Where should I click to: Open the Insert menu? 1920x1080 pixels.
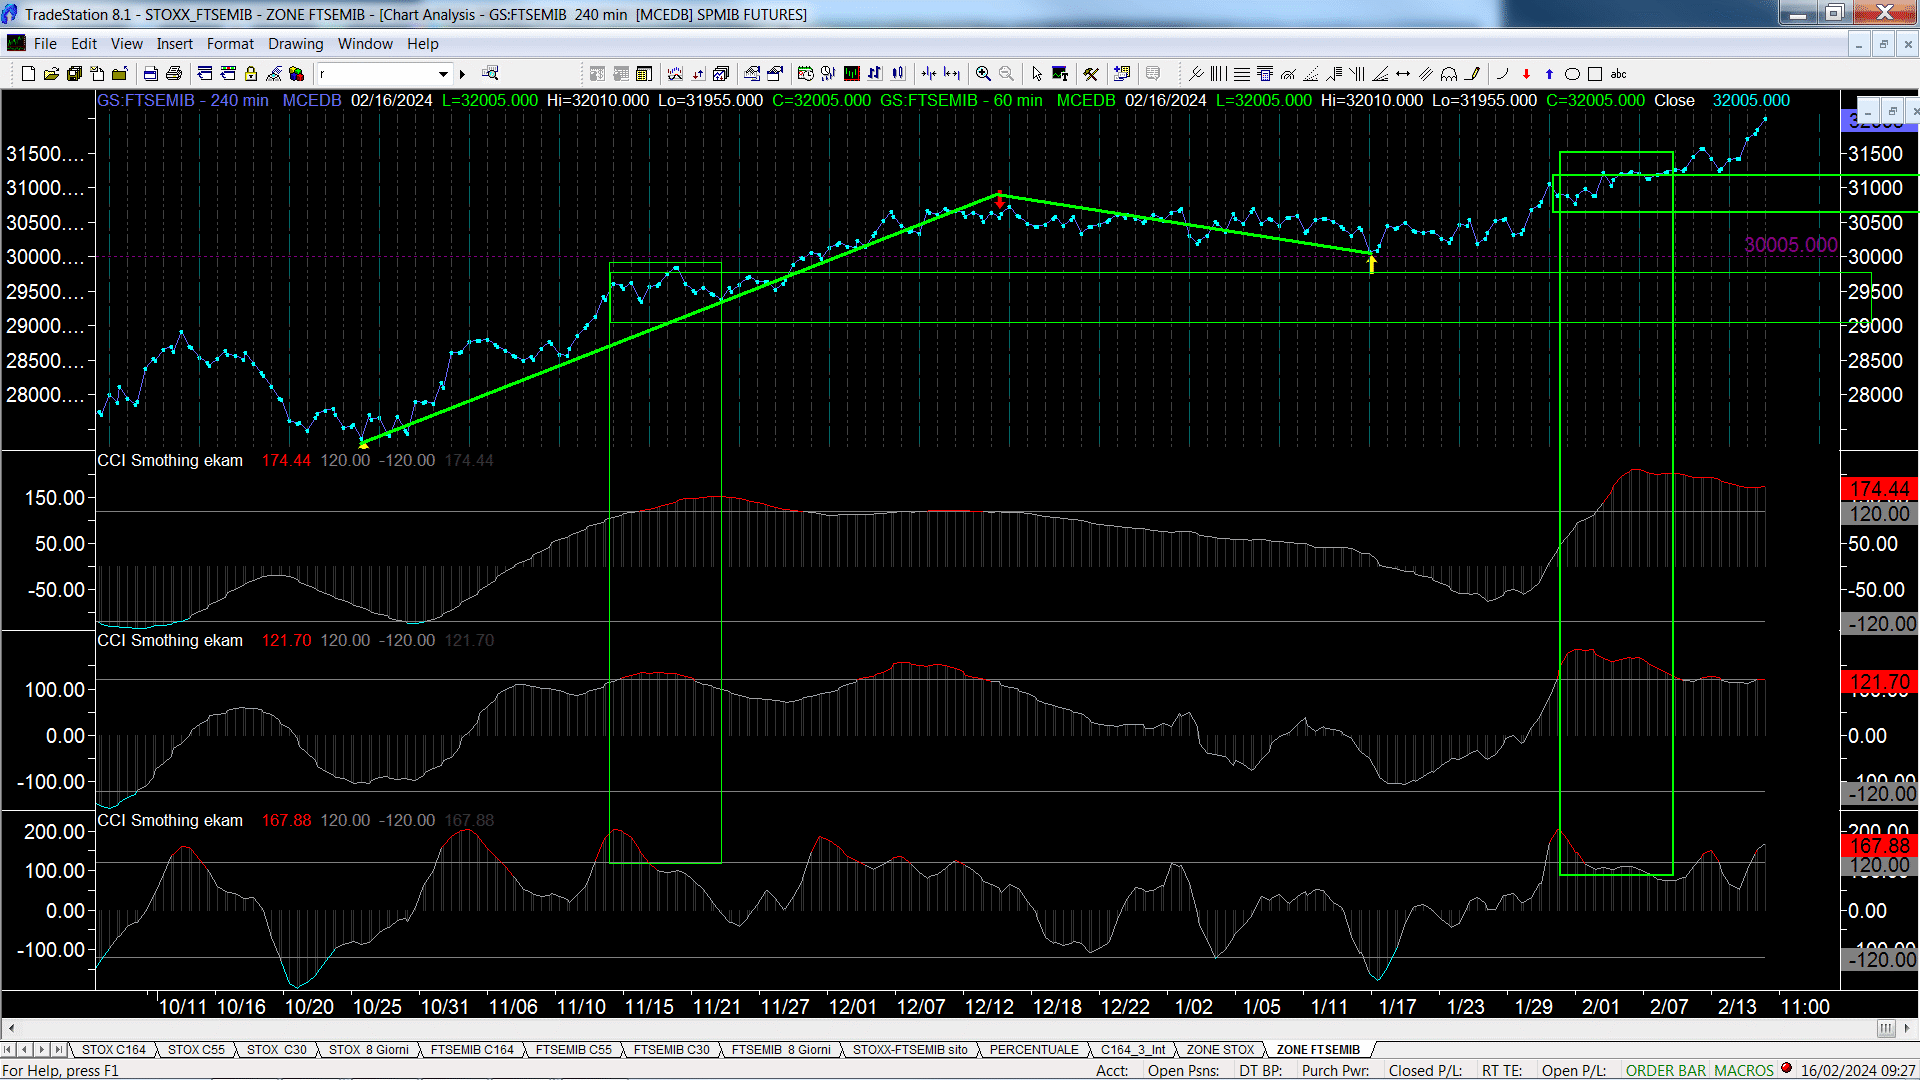(x=175, y=44)
